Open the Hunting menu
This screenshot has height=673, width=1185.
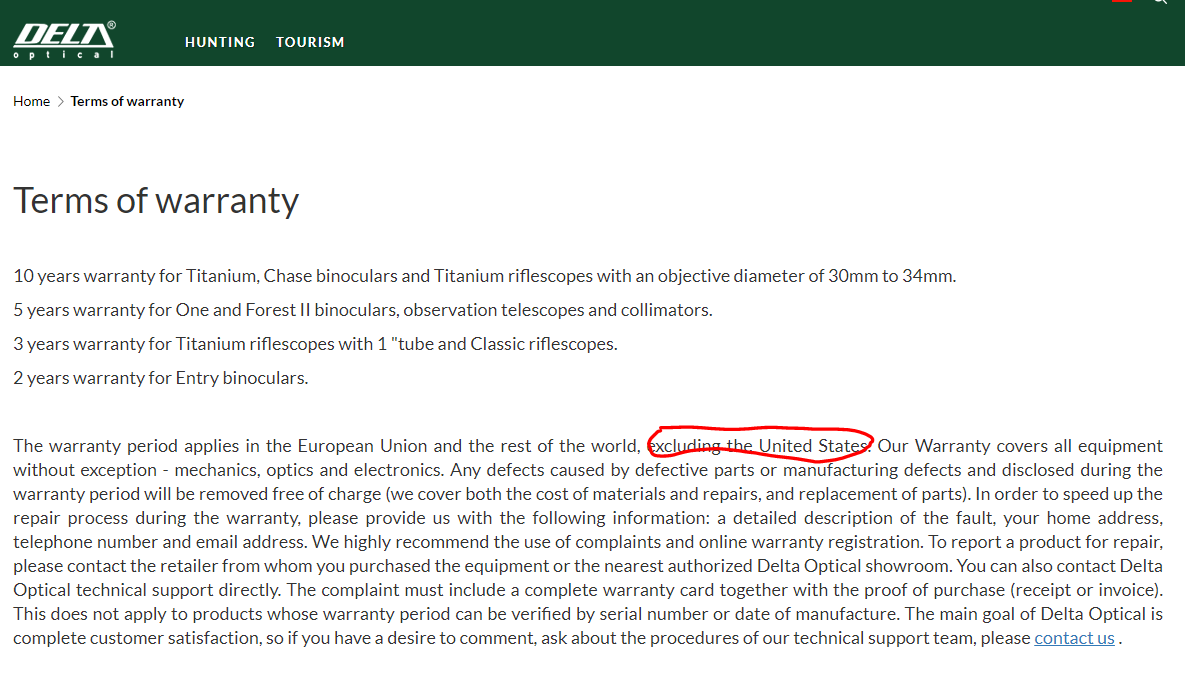pos(220,42)
